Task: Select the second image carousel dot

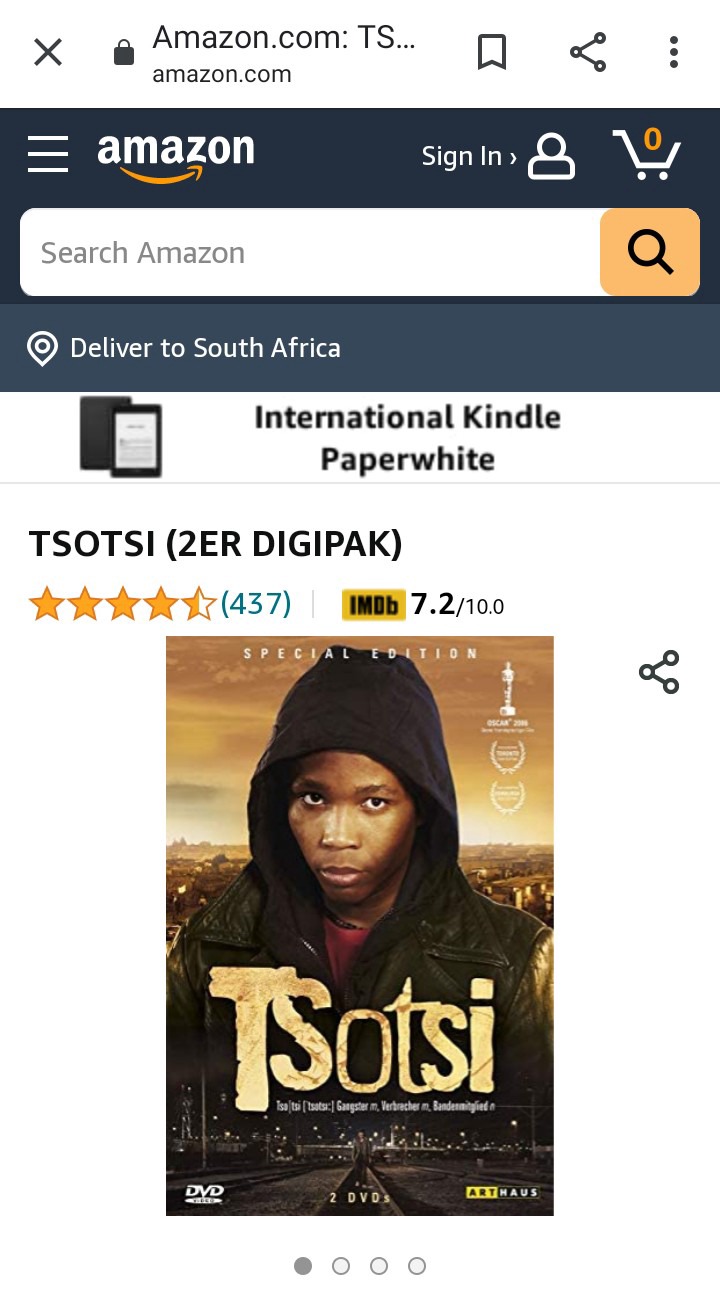Action: pos(341,1266)
